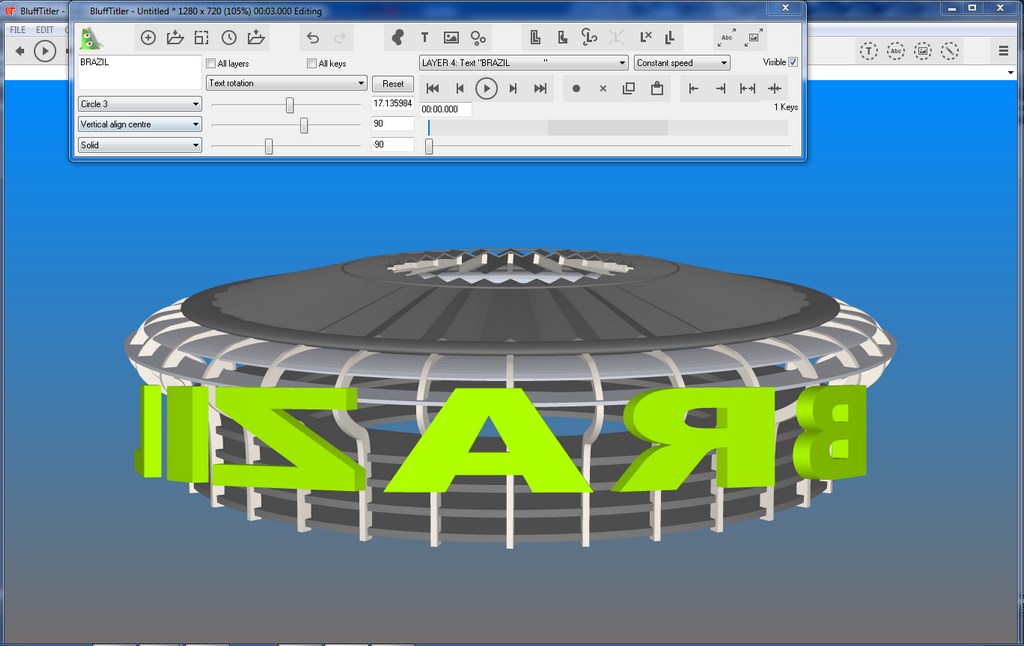Step to the previous key
This screenshot has width=1024, height=646.
tap(460, 89)
